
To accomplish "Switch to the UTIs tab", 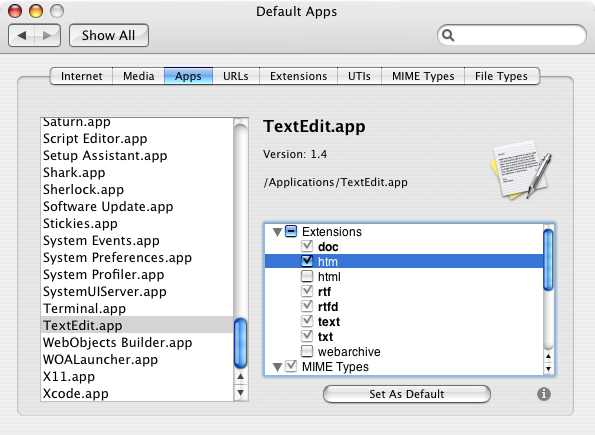I will [359, 76].
